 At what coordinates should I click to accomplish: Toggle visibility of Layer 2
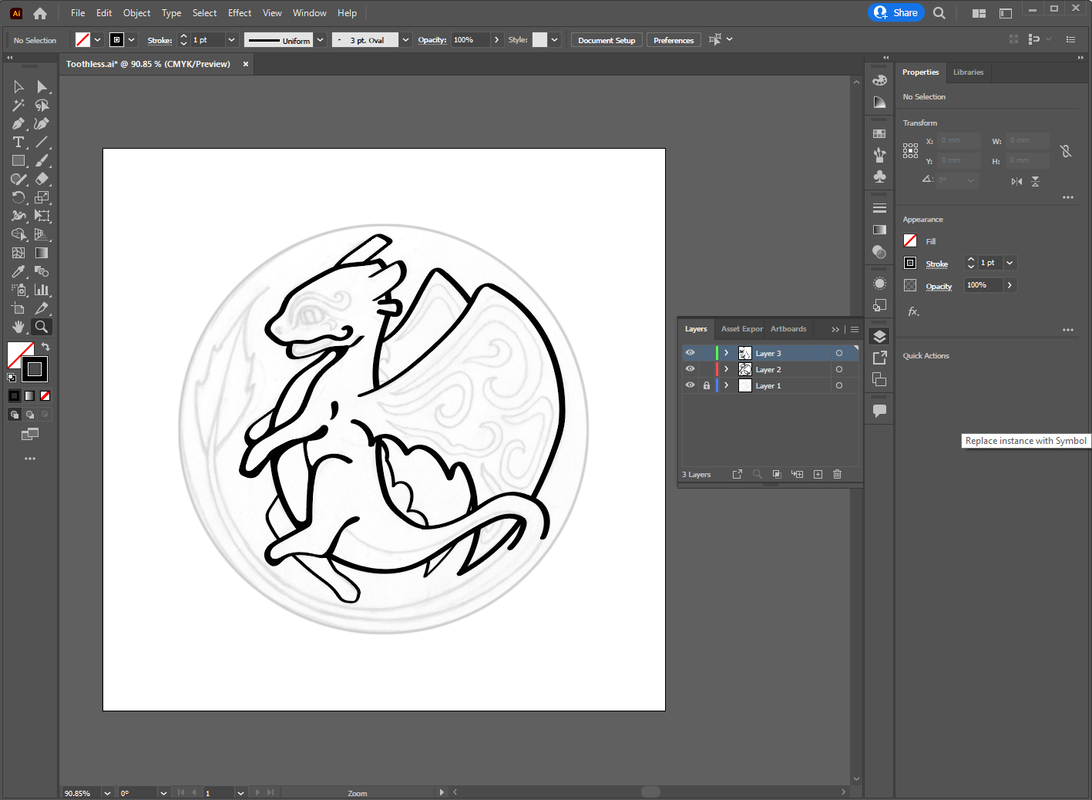pyautogui.click(x=690, y=369)
